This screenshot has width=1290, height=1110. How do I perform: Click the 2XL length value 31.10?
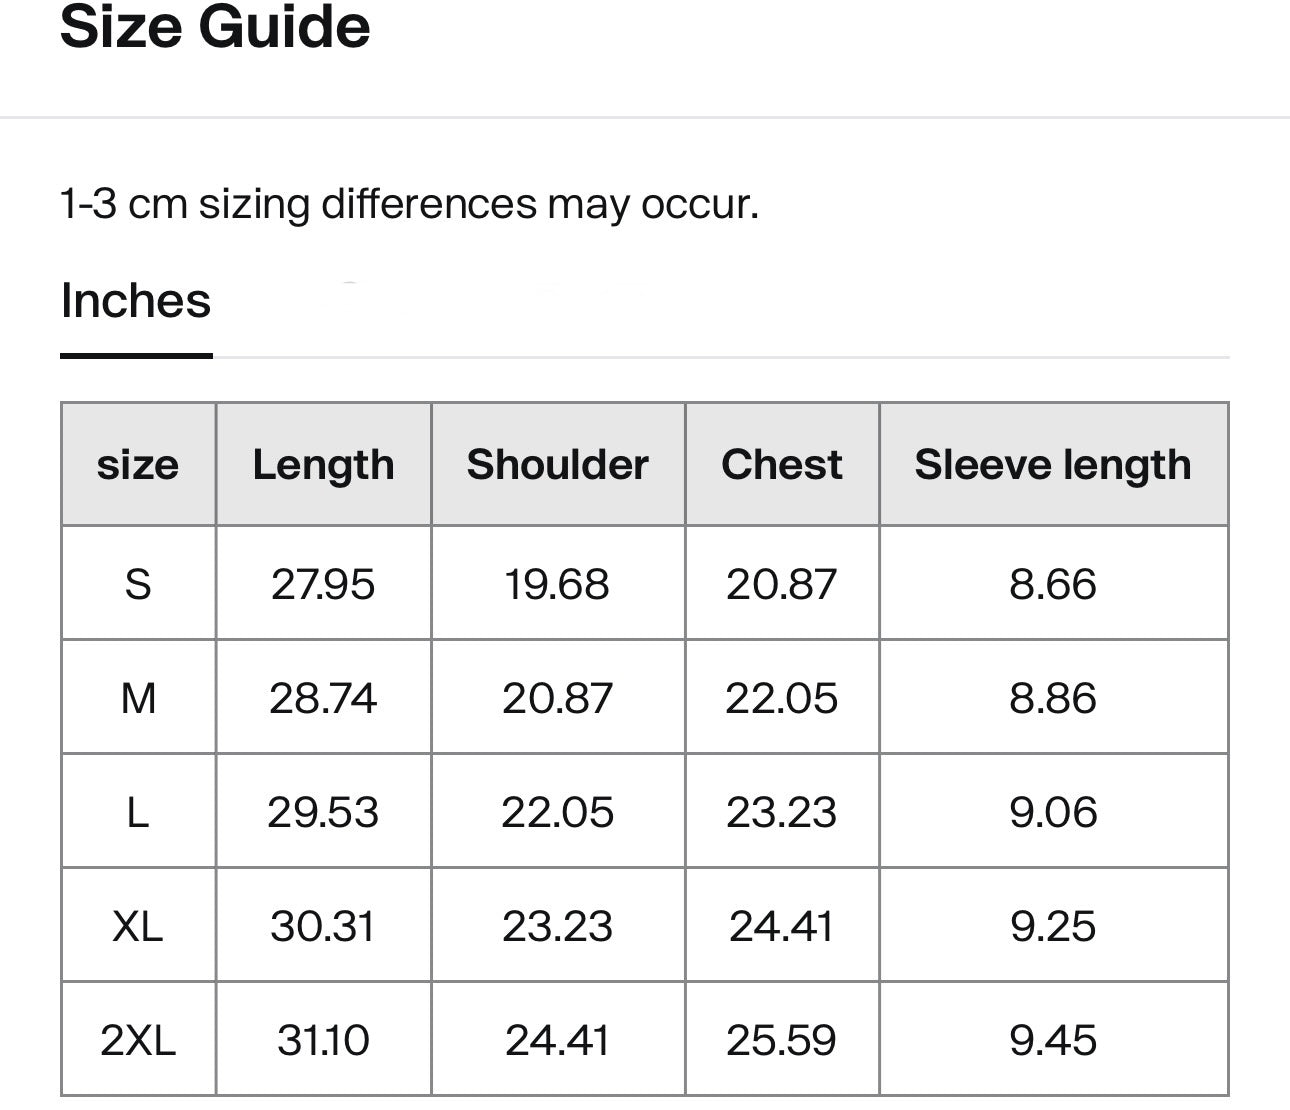tap(323, 1040)
